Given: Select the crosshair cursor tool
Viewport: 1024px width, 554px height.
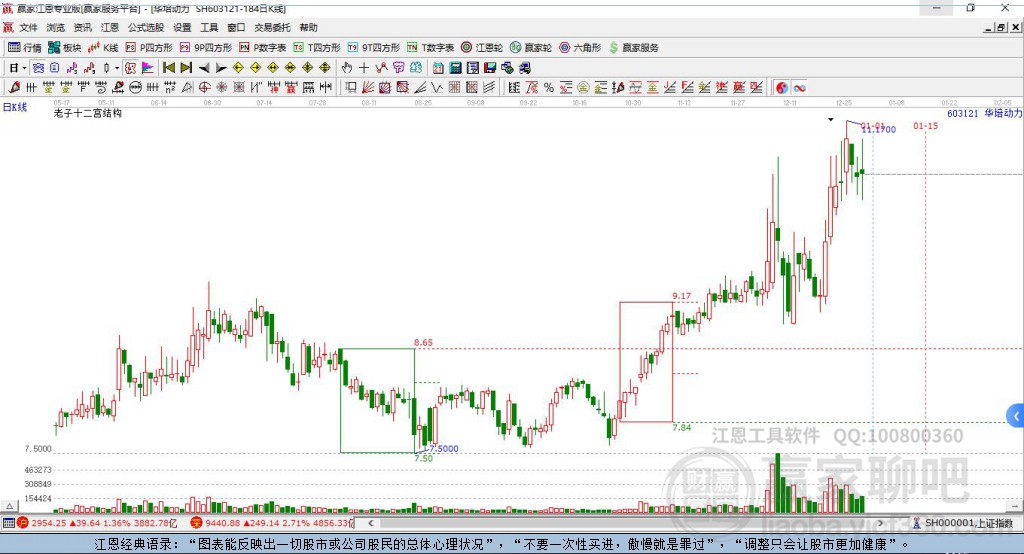Looking at the screenshot, I should (364, 68).
